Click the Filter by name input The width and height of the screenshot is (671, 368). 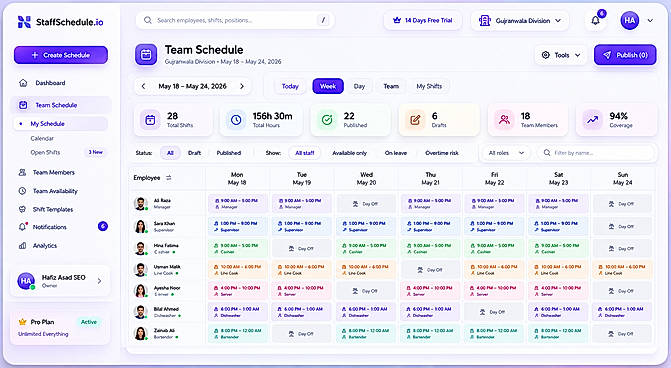click(x=596, y=153)
